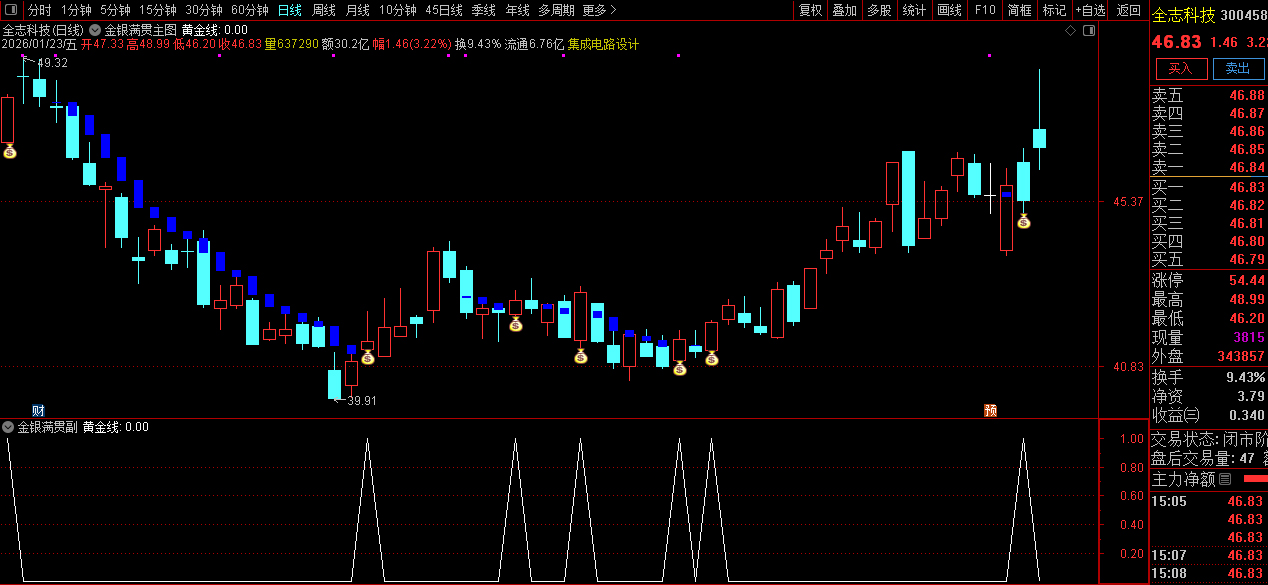Click the 卖五 price 46.88 row
This screenshot has width=1268, height=585.
tap(1208, 96)
